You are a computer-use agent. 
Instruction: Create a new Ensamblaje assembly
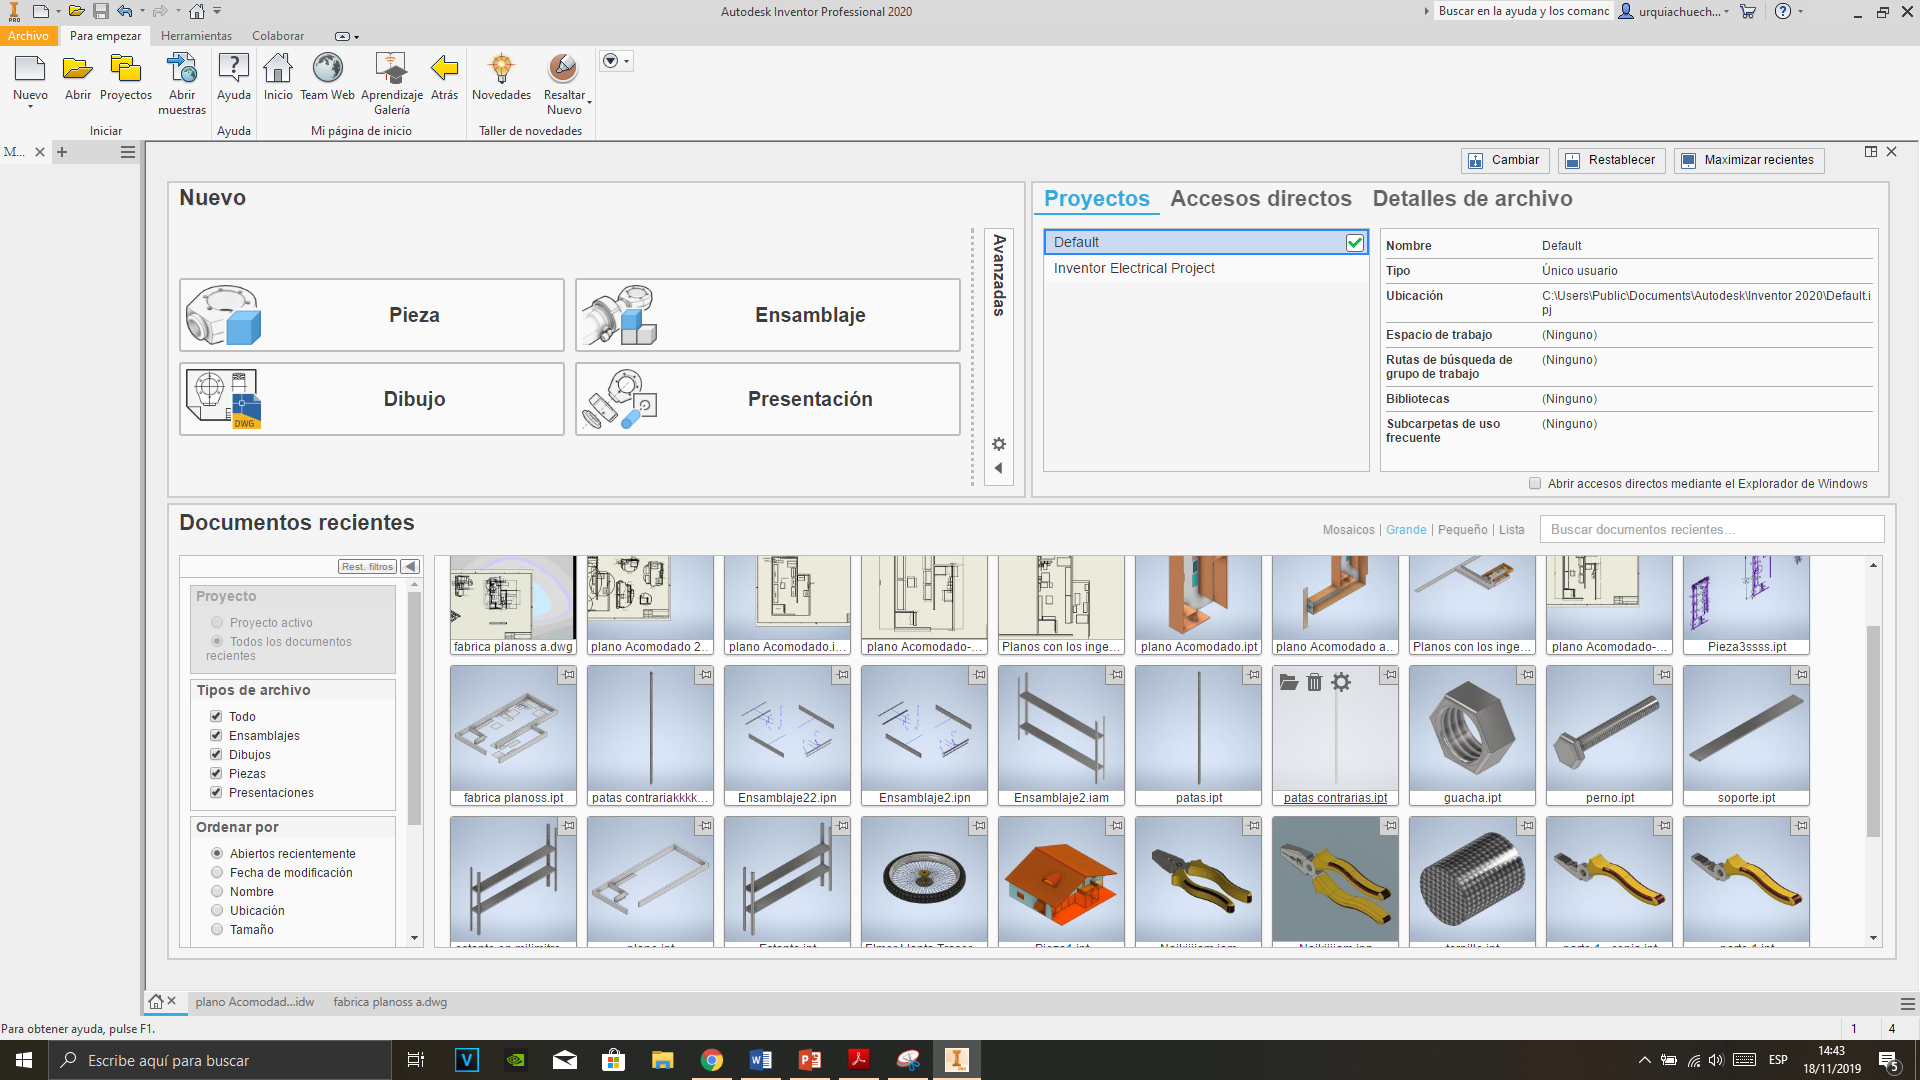pyautogui.click(x=768, y=315)
